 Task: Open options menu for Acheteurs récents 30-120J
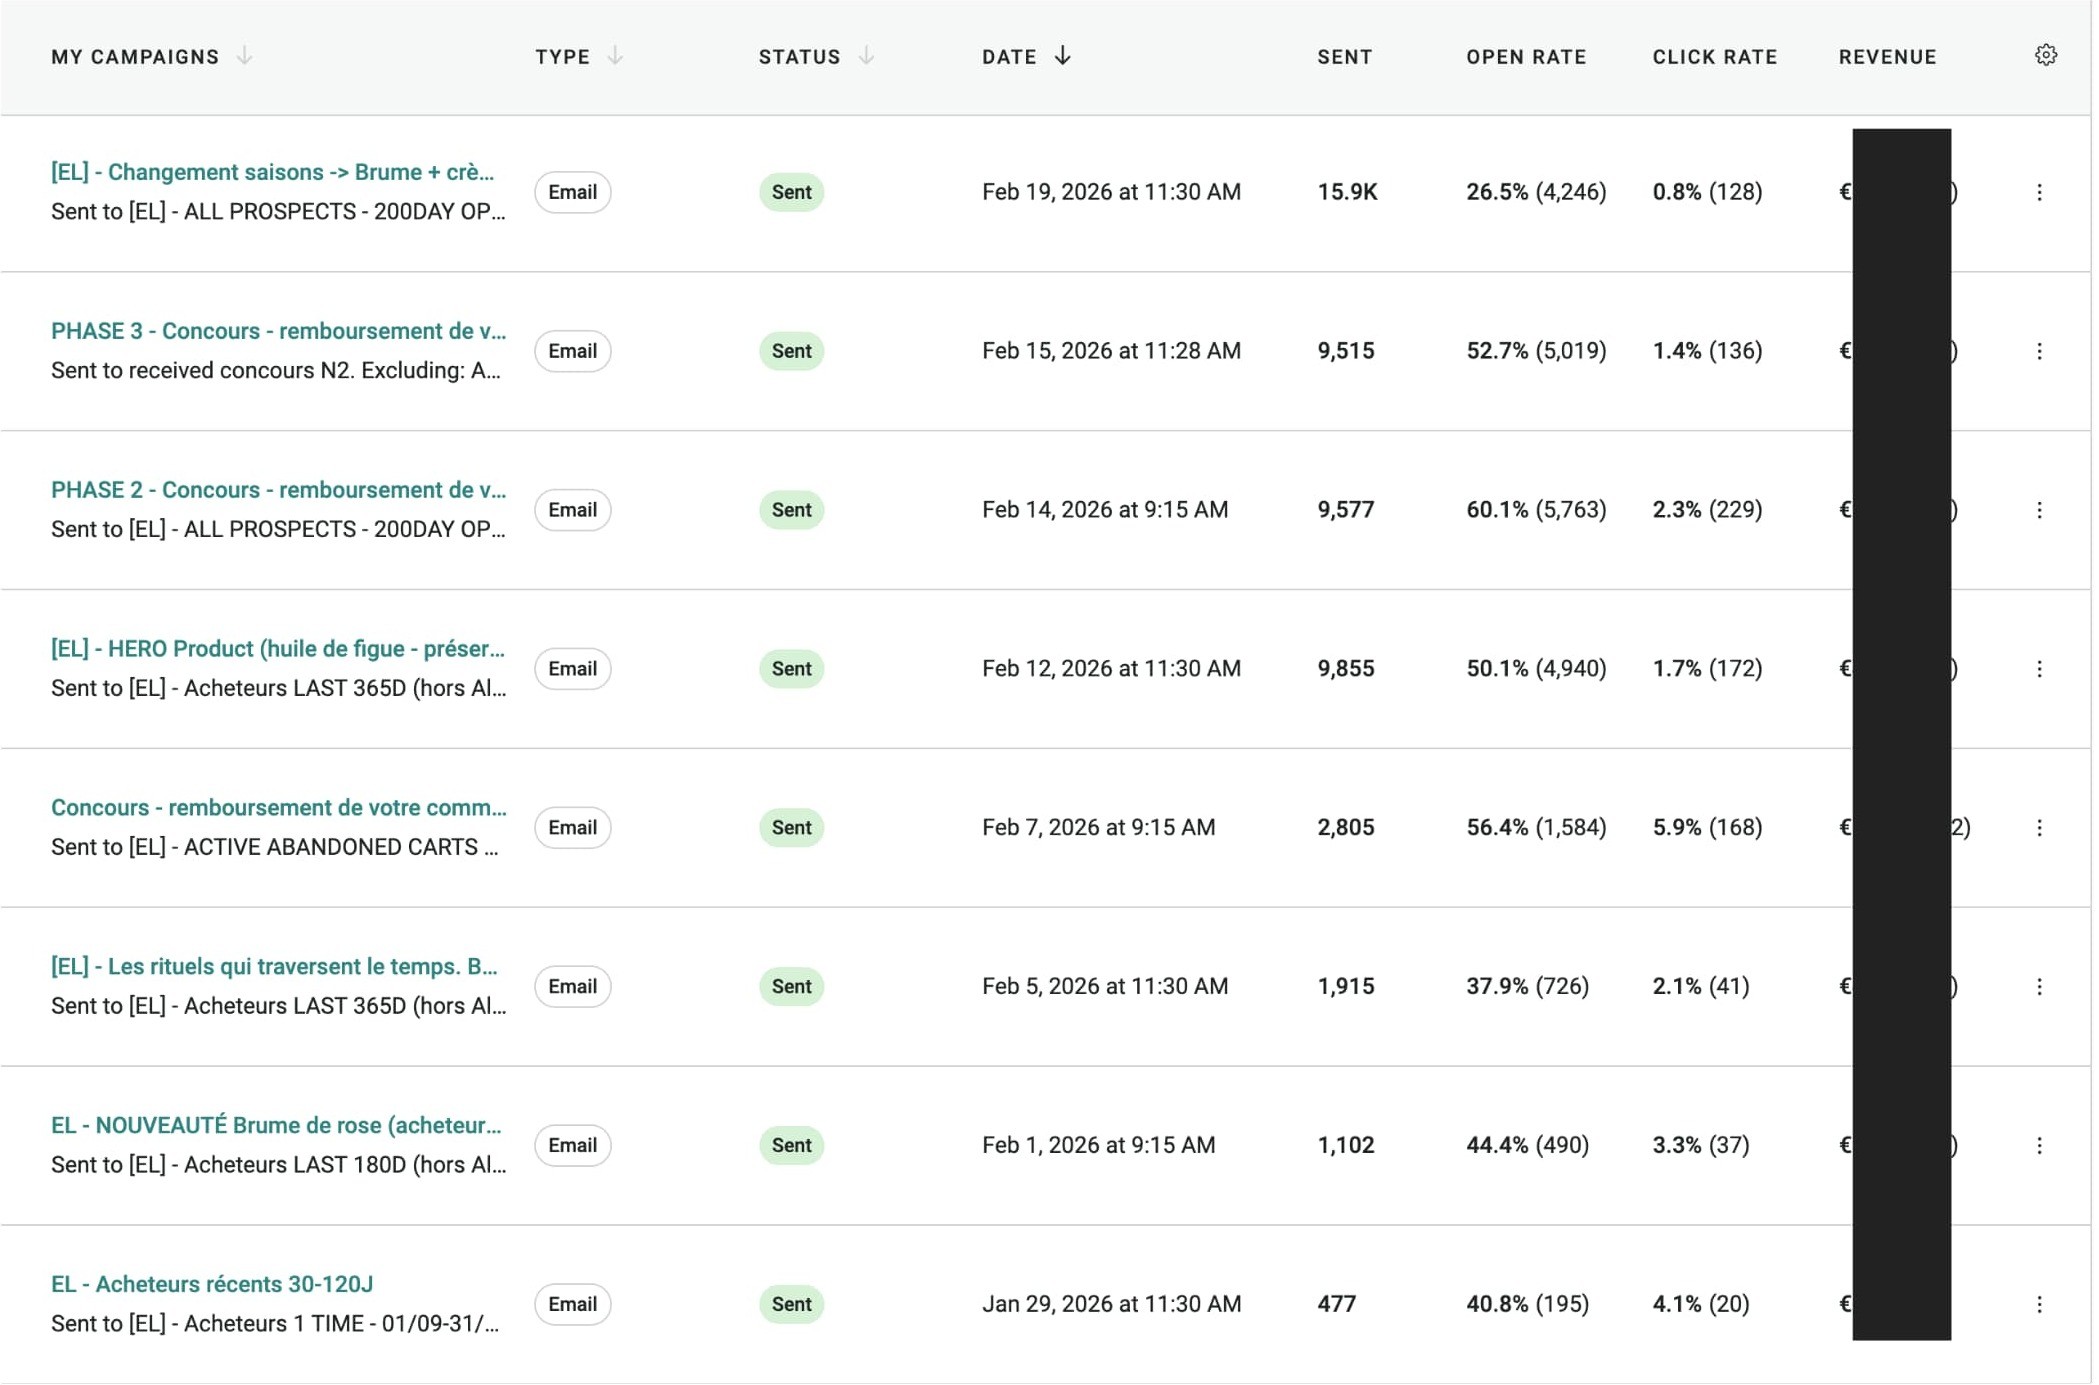click(2038, 1305)
